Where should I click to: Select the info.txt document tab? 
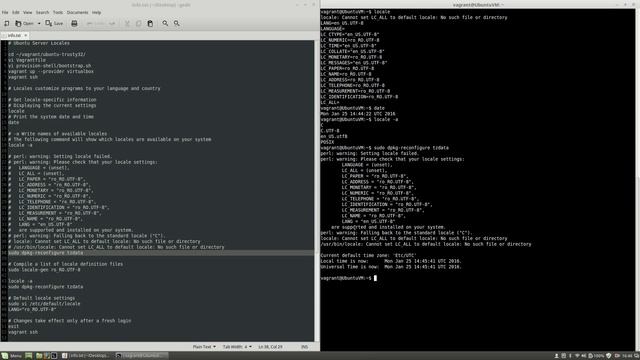[14, 35]
